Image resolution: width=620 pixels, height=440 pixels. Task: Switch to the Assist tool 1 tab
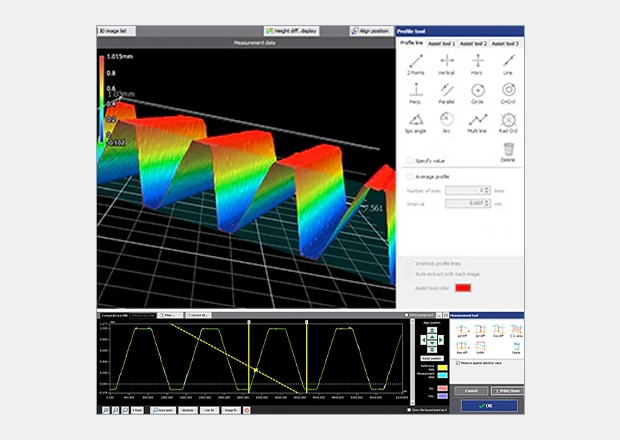[x=441, y=44]
